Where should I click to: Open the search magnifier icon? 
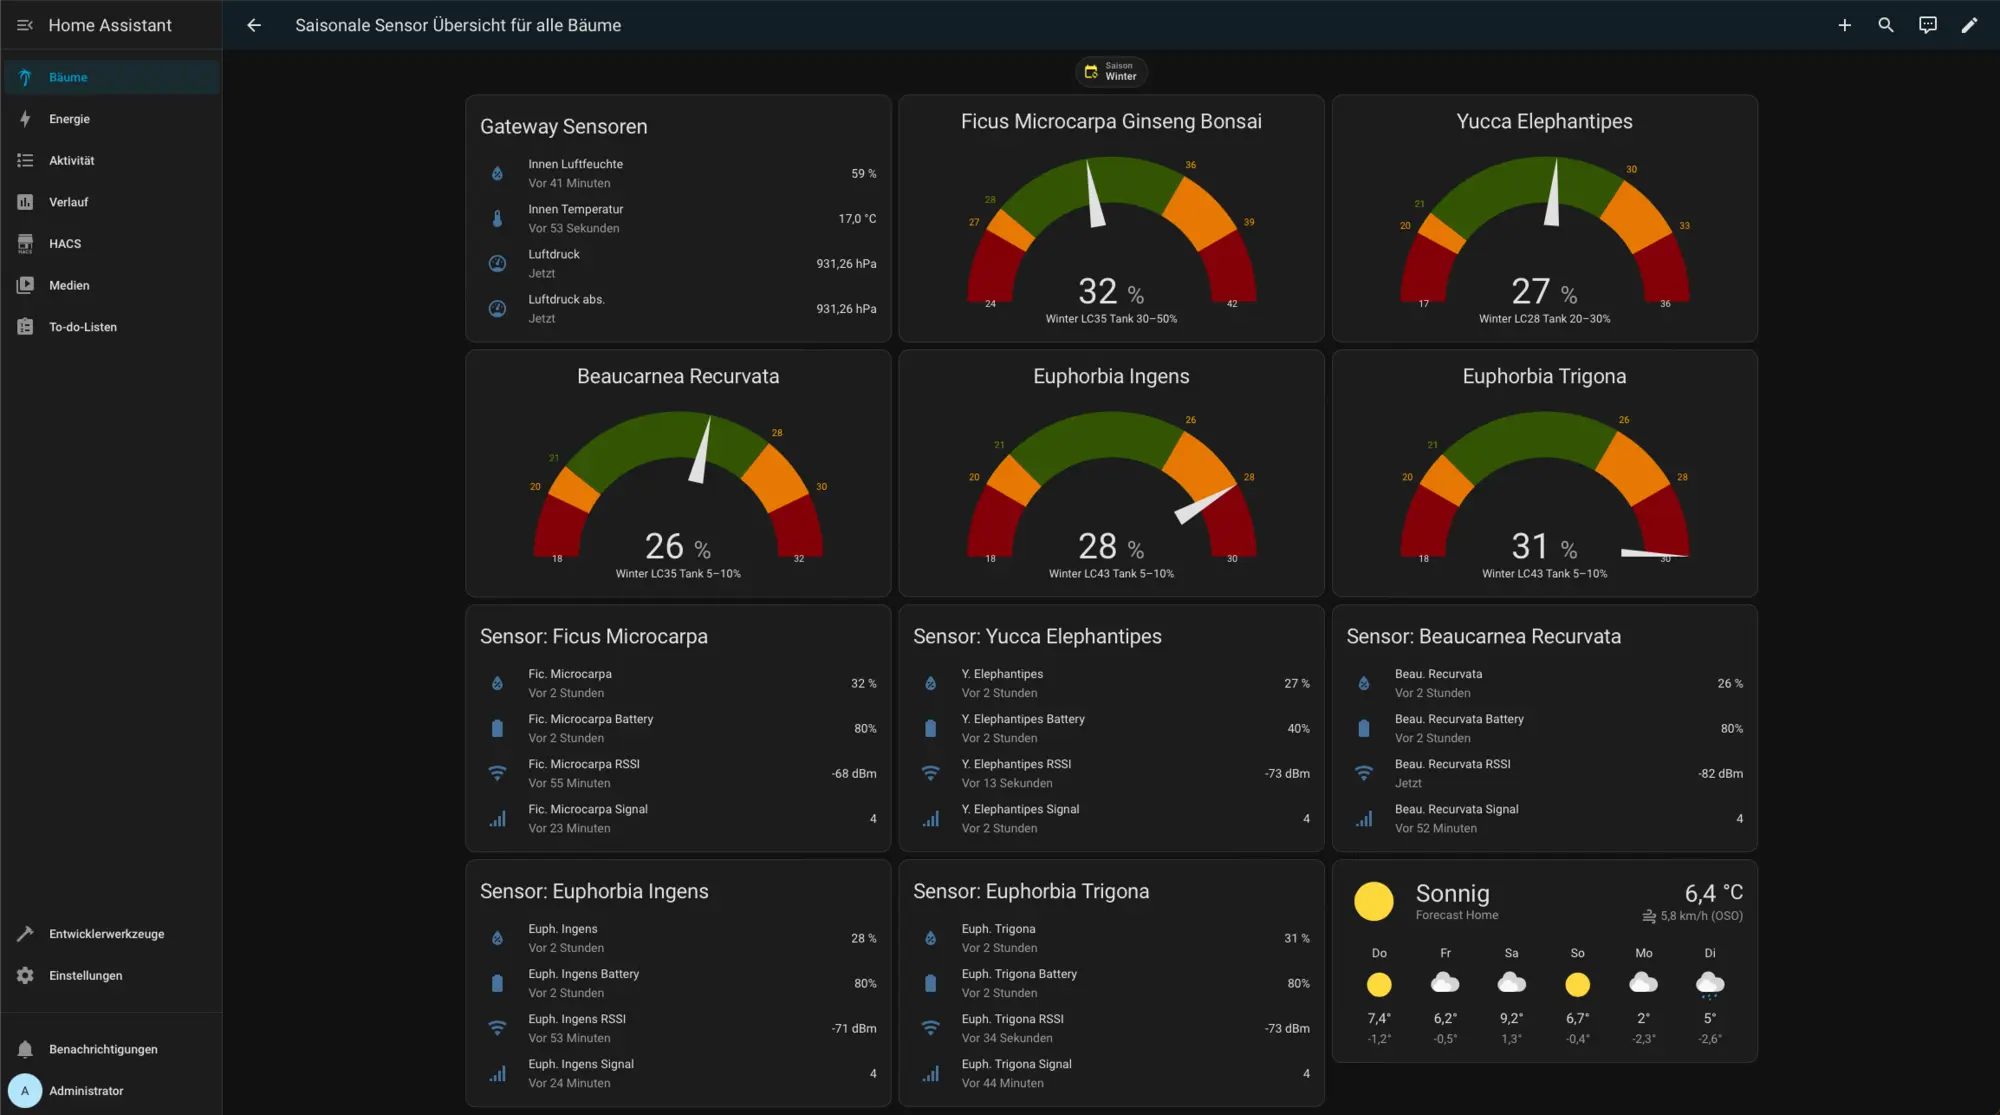click(1886, 25)
